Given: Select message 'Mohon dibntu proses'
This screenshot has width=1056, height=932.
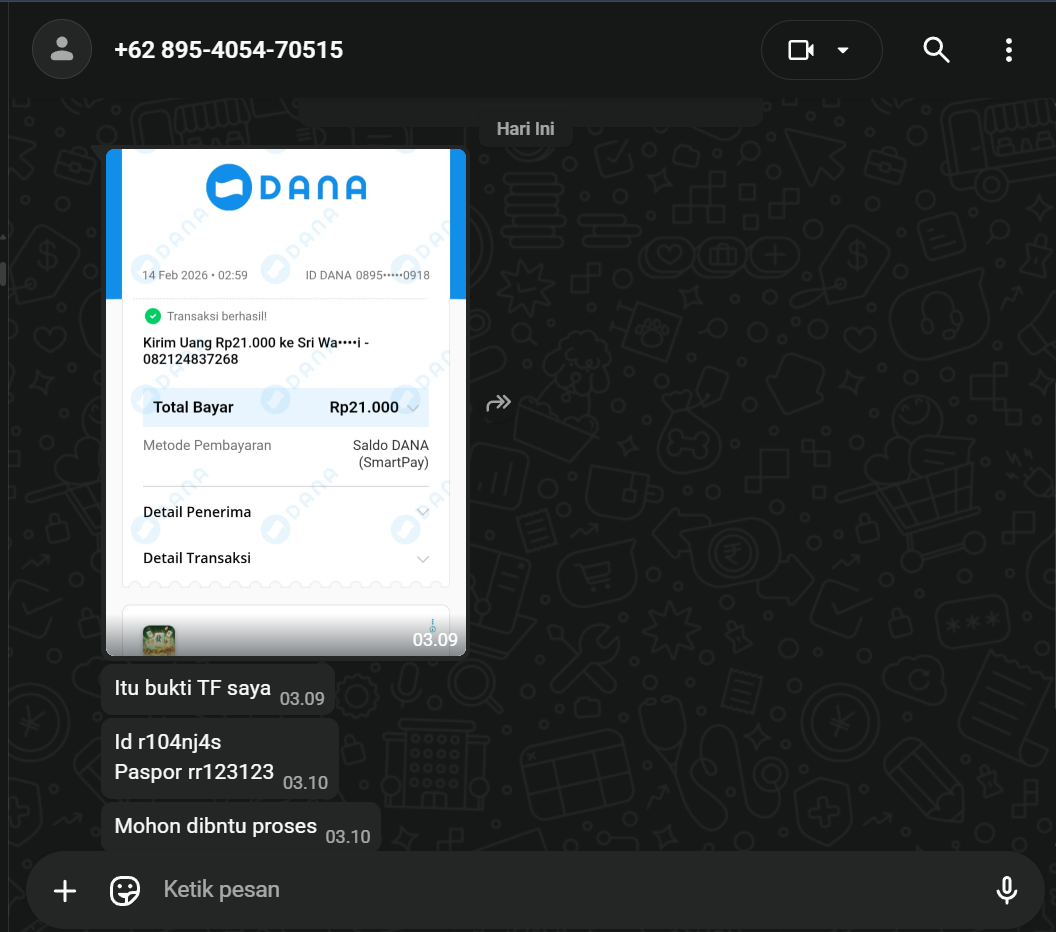Looking at the screenshot, I should (240, 828).
